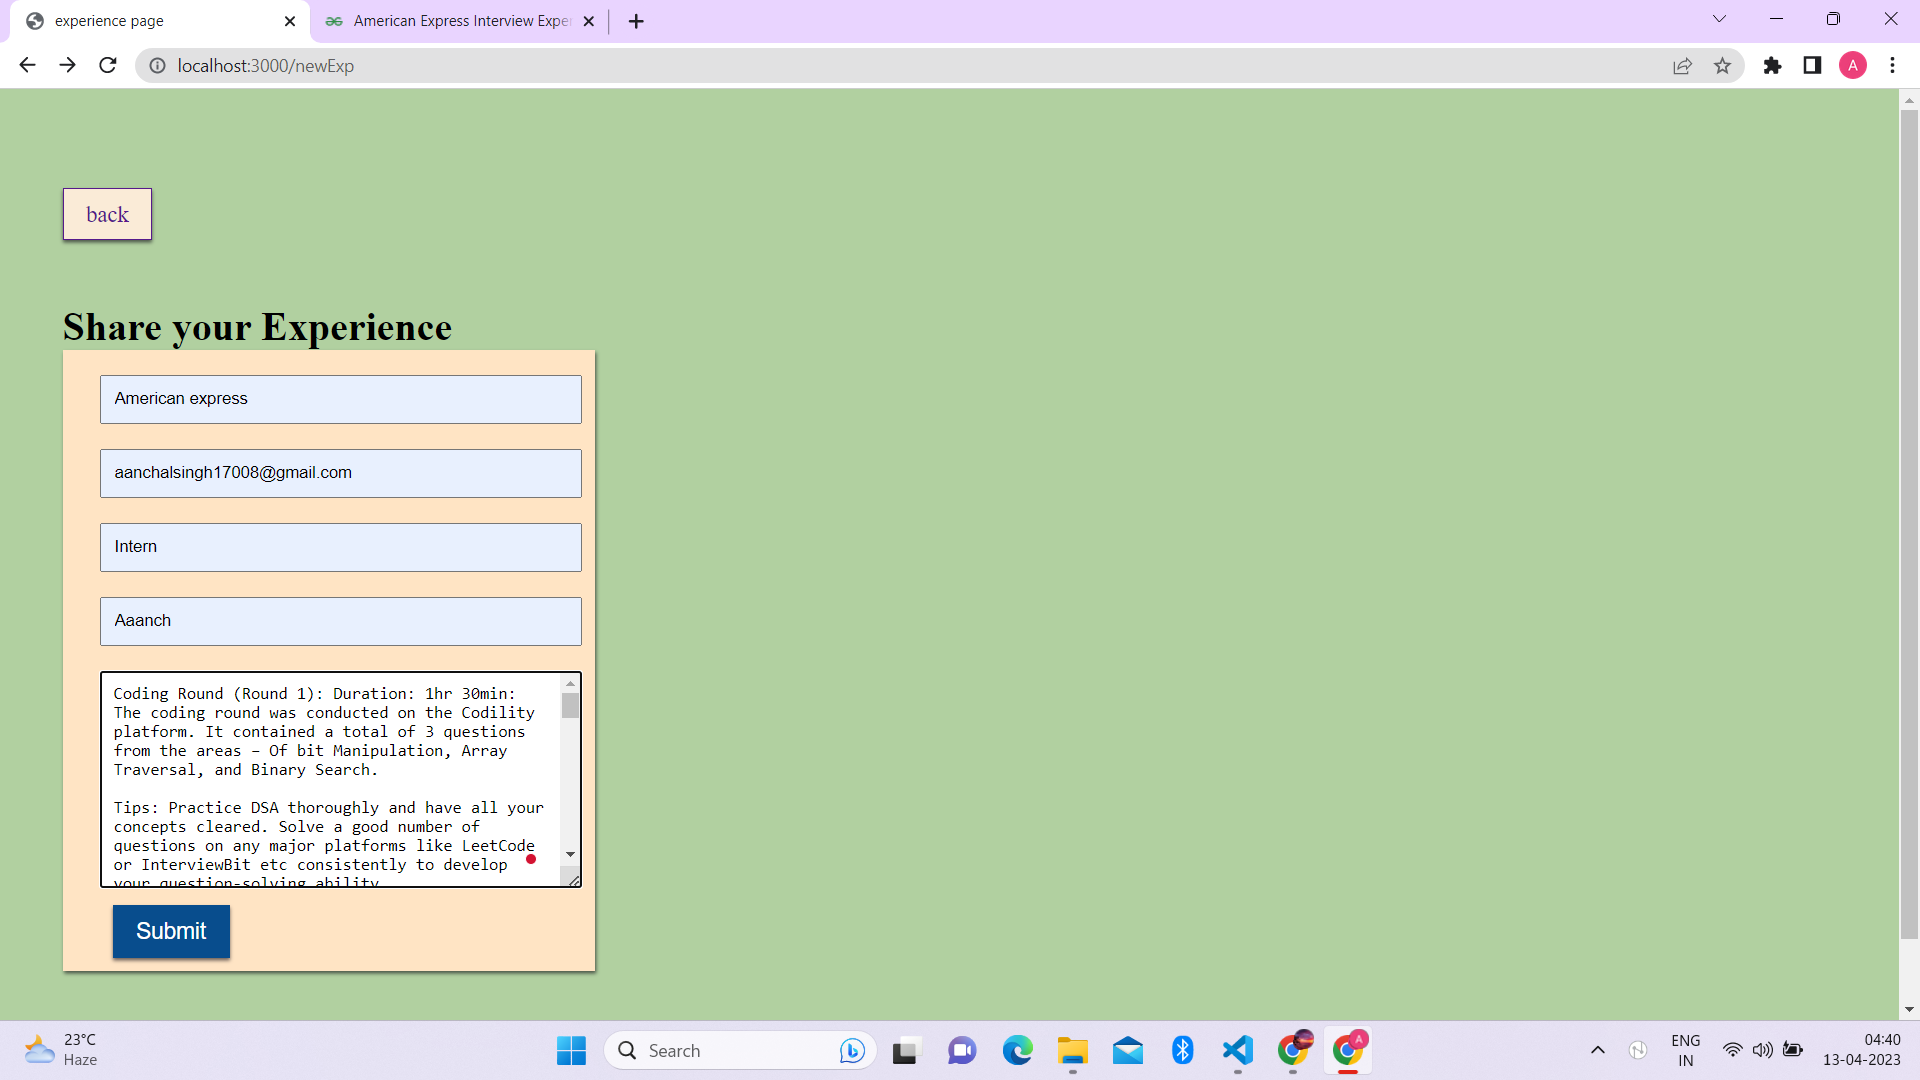Screen dimensions: 1920x1080
Task: Open the weather widget showing 23°C Haze
Action: 62,1050
